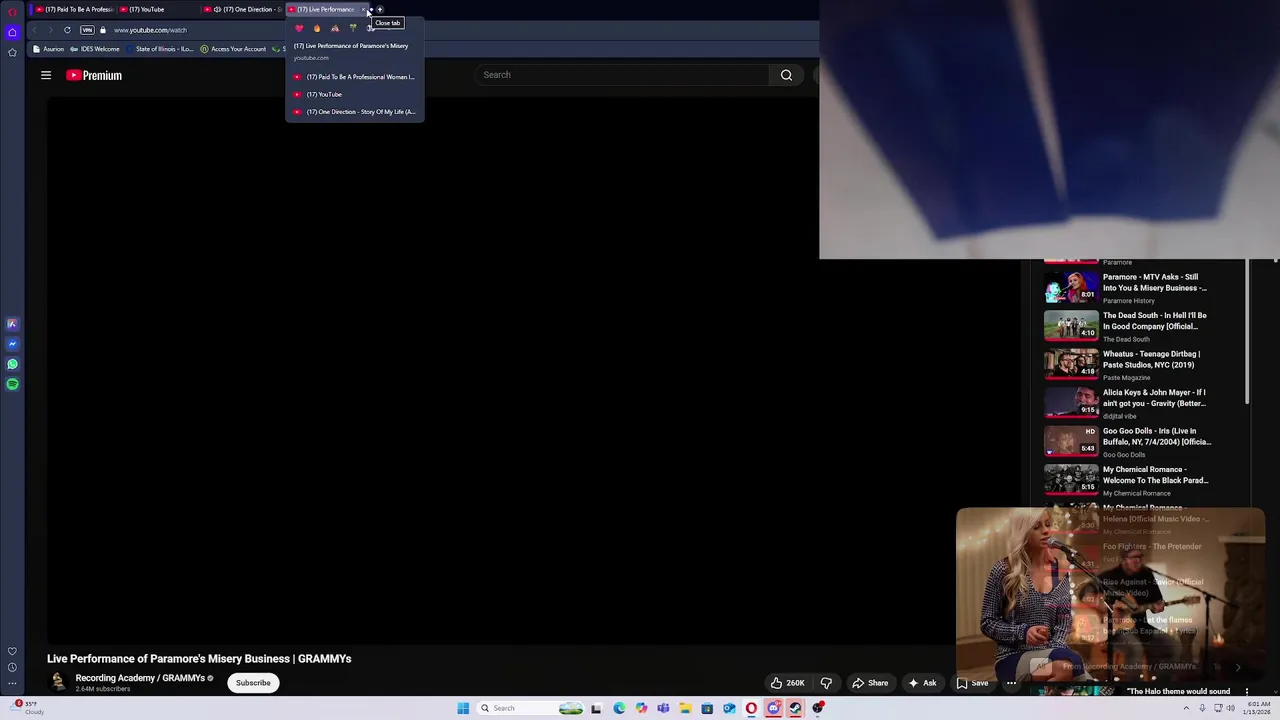Open options for Halo theme video
The height and width of the screenshot is (720, 1280).
(1247, 691)
